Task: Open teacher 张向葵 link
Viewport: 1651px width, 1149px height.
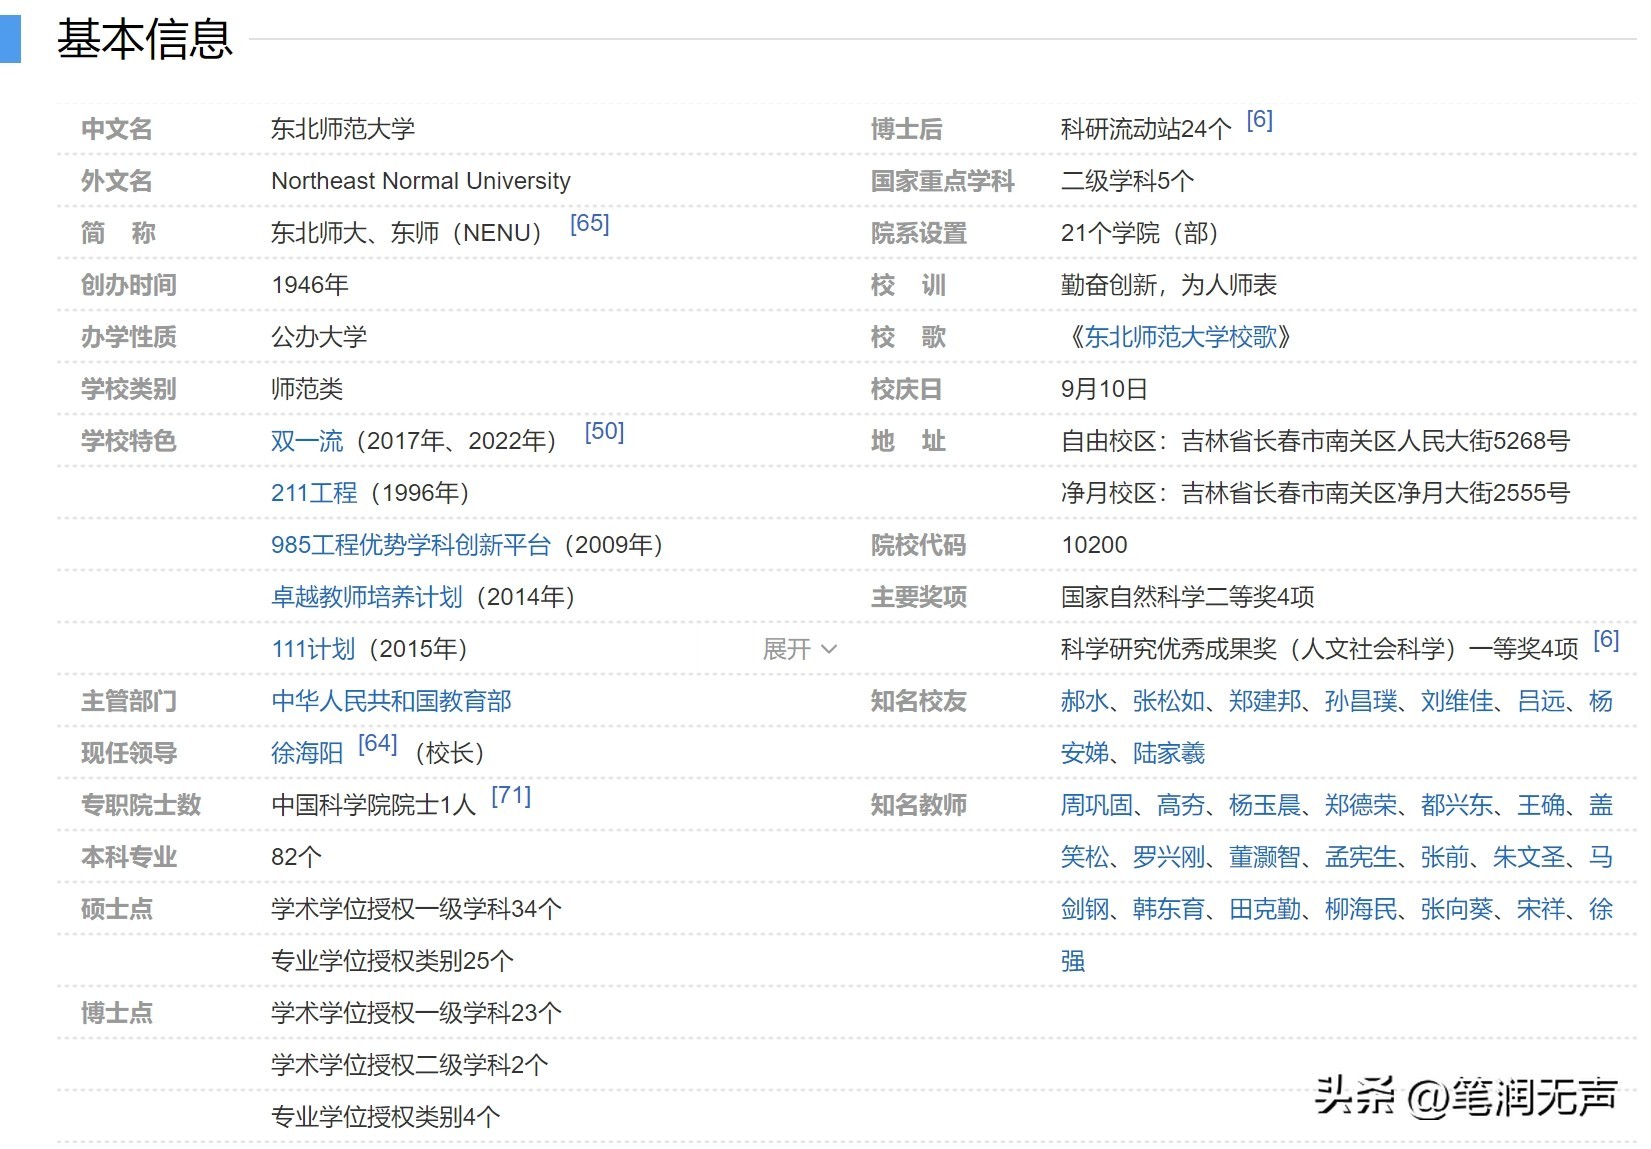Action: (1457, 909)
